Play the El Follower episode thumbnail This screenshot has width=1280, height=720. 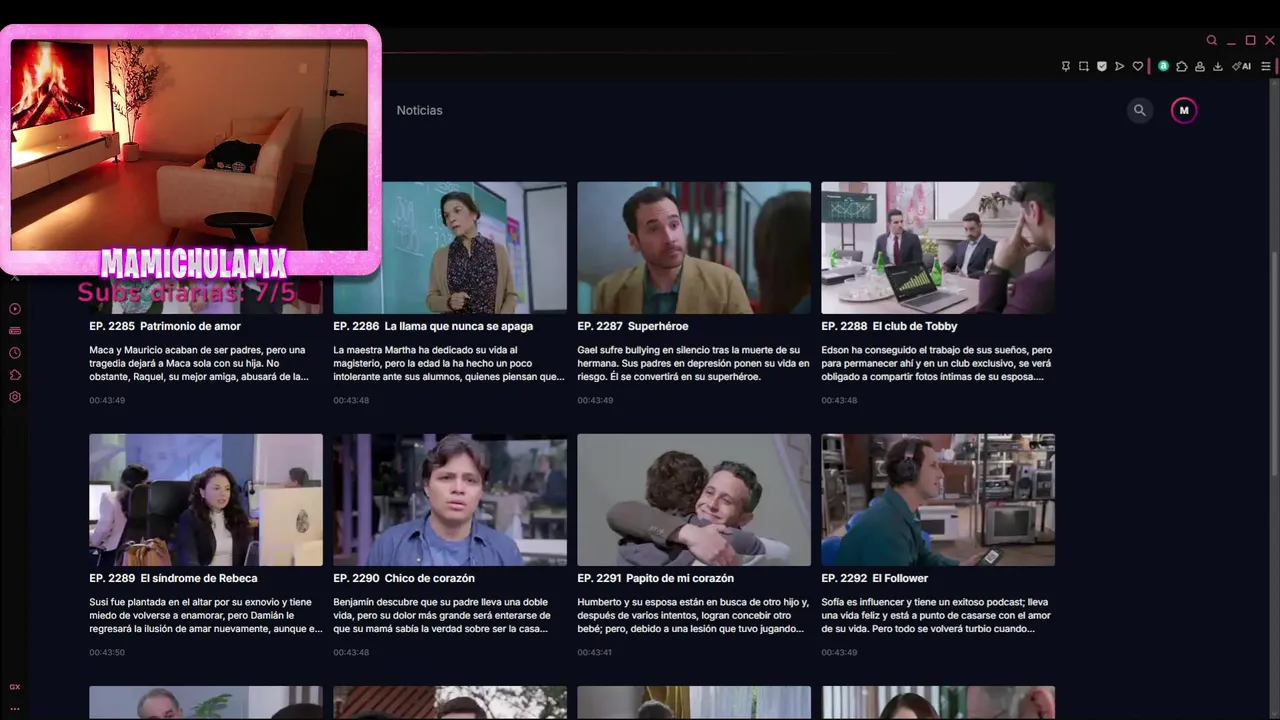pos(938,499)
